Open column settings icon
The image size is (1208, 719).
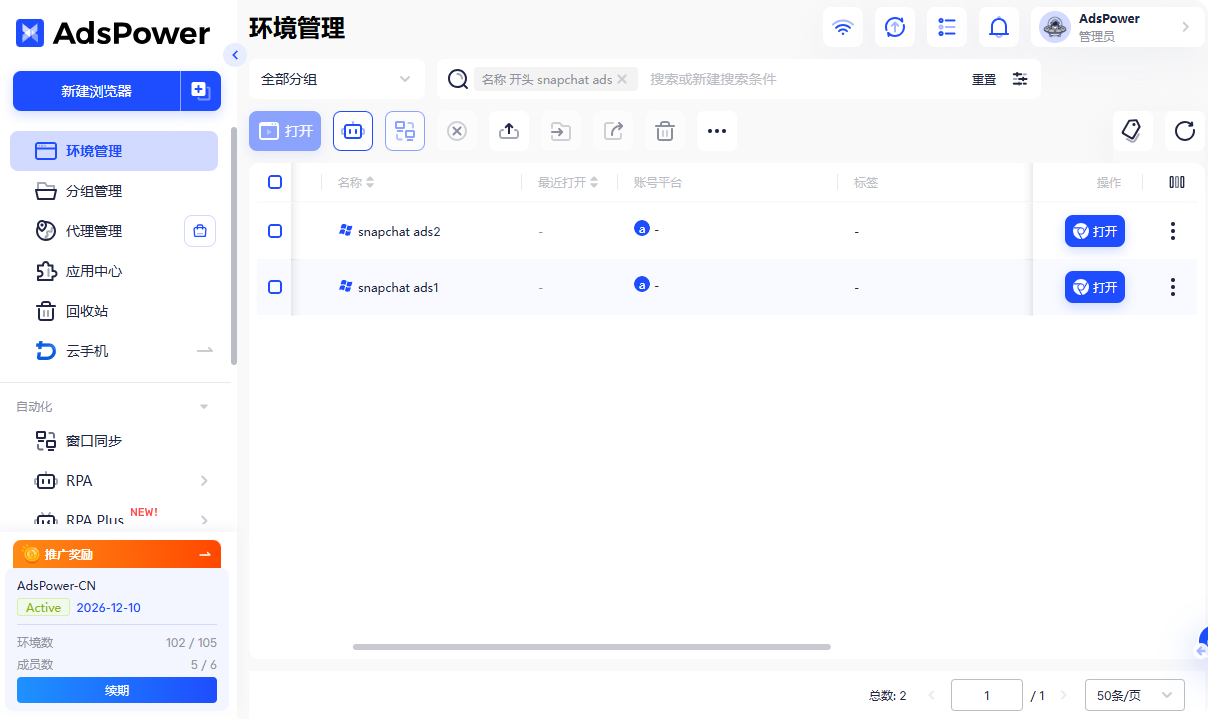pyautogui.click(x=1177, y=182)
